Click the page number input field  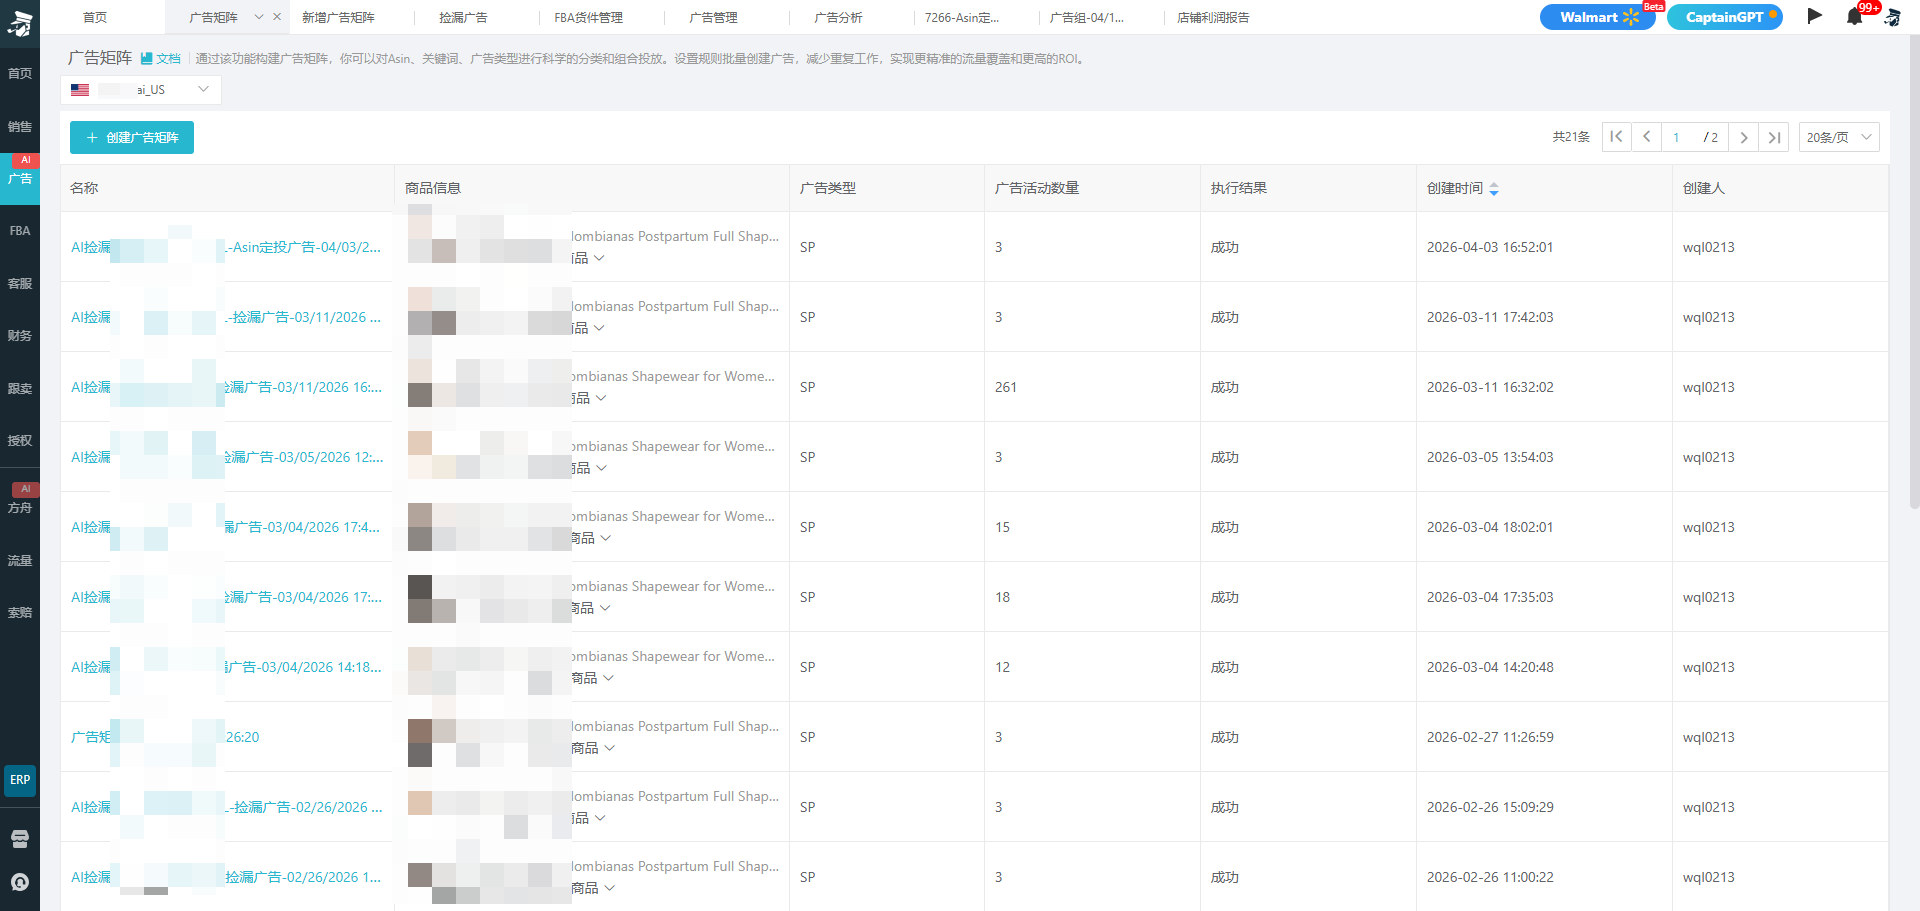1680,137
